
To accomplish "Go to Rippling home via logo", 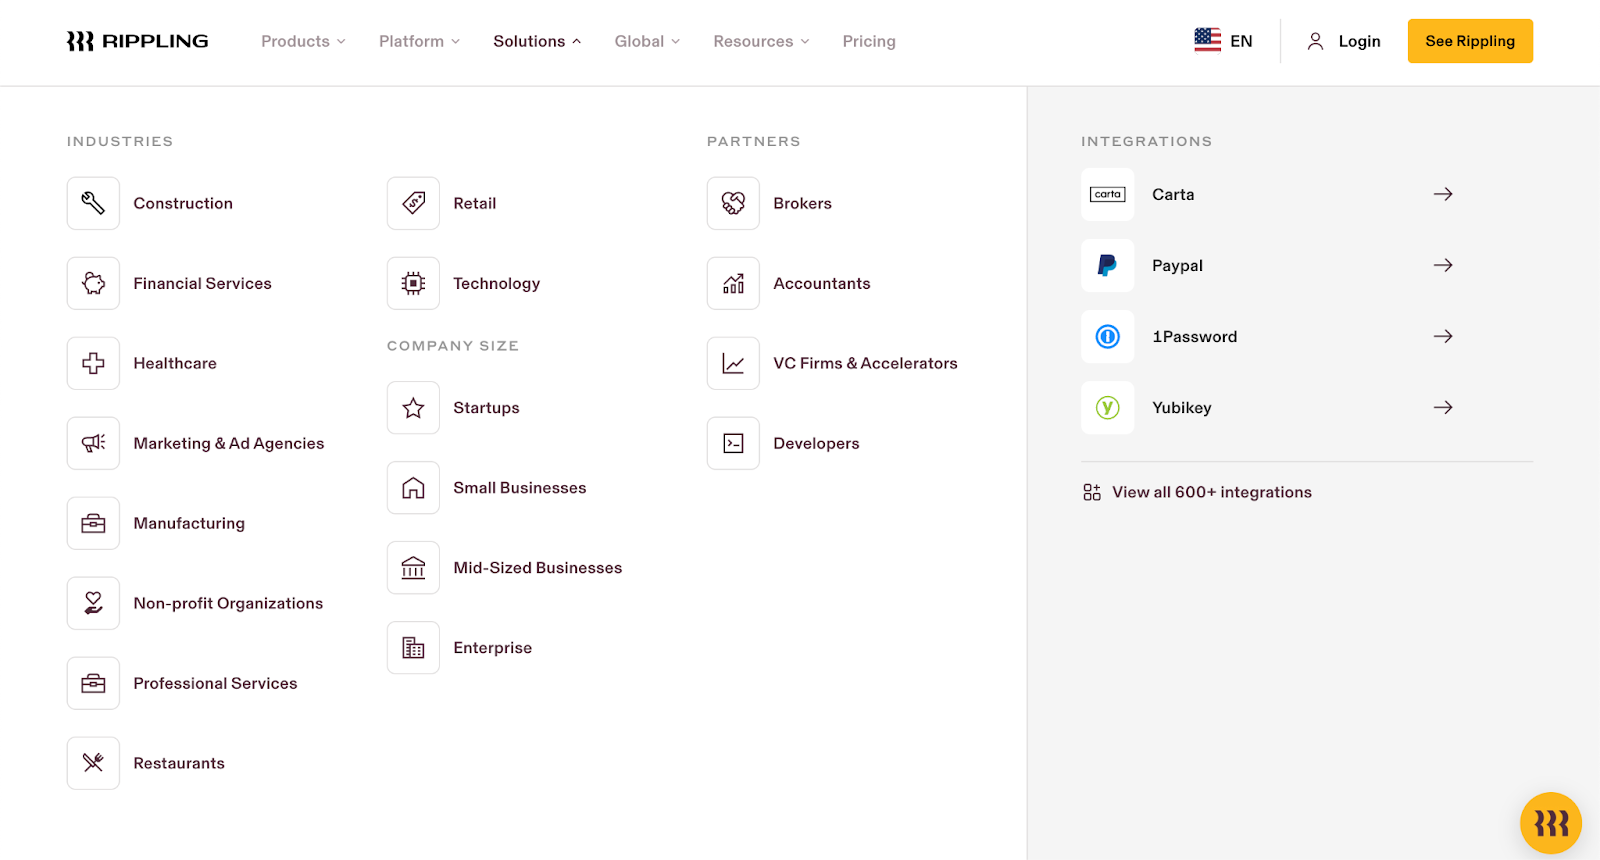I will (x=138, y=41).
